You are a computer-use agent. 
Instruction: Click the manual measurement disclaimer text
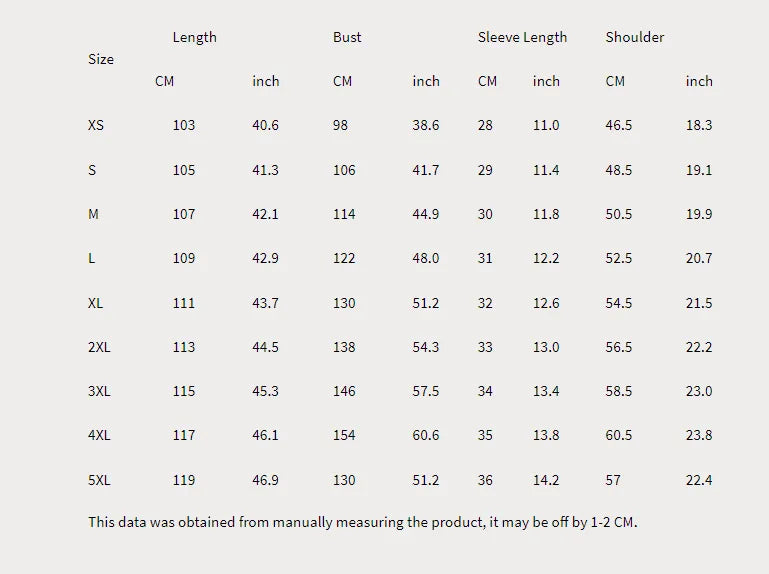tap(362, 522)
